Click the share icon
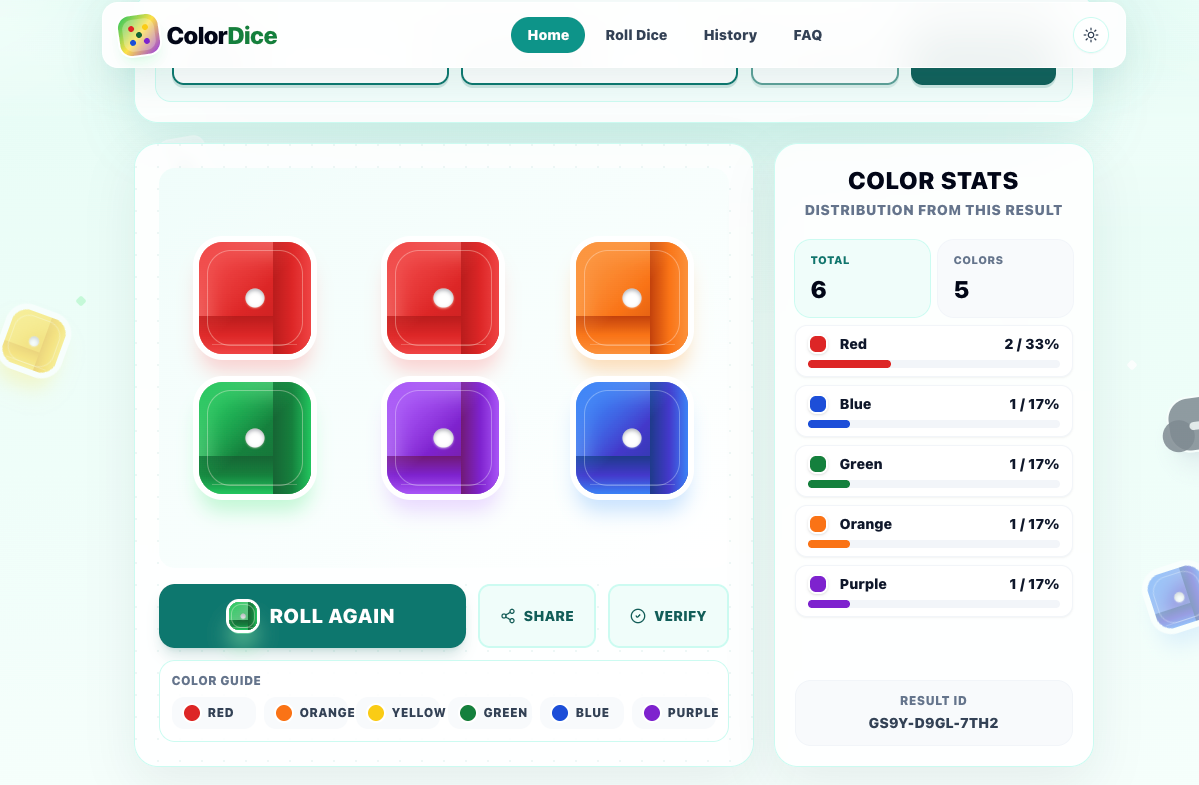Viewport: 1199px width, 785px height. click(508, 616)
